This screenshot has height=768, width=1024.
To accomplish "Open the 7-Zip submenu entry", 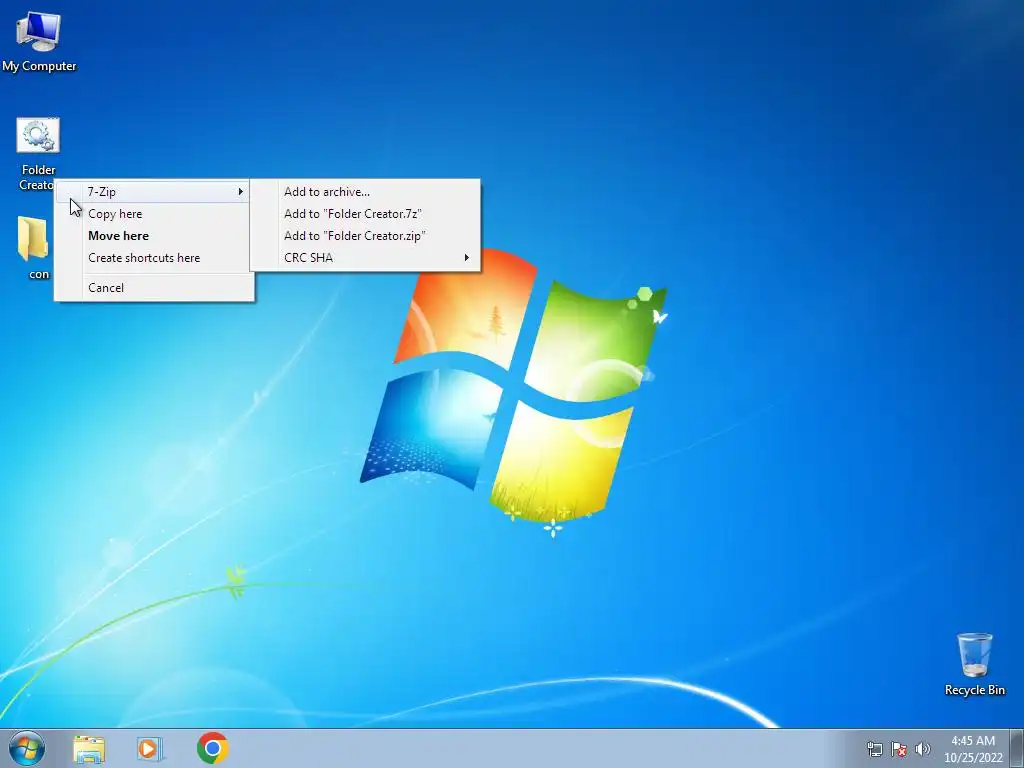I will tap(153, 191).
